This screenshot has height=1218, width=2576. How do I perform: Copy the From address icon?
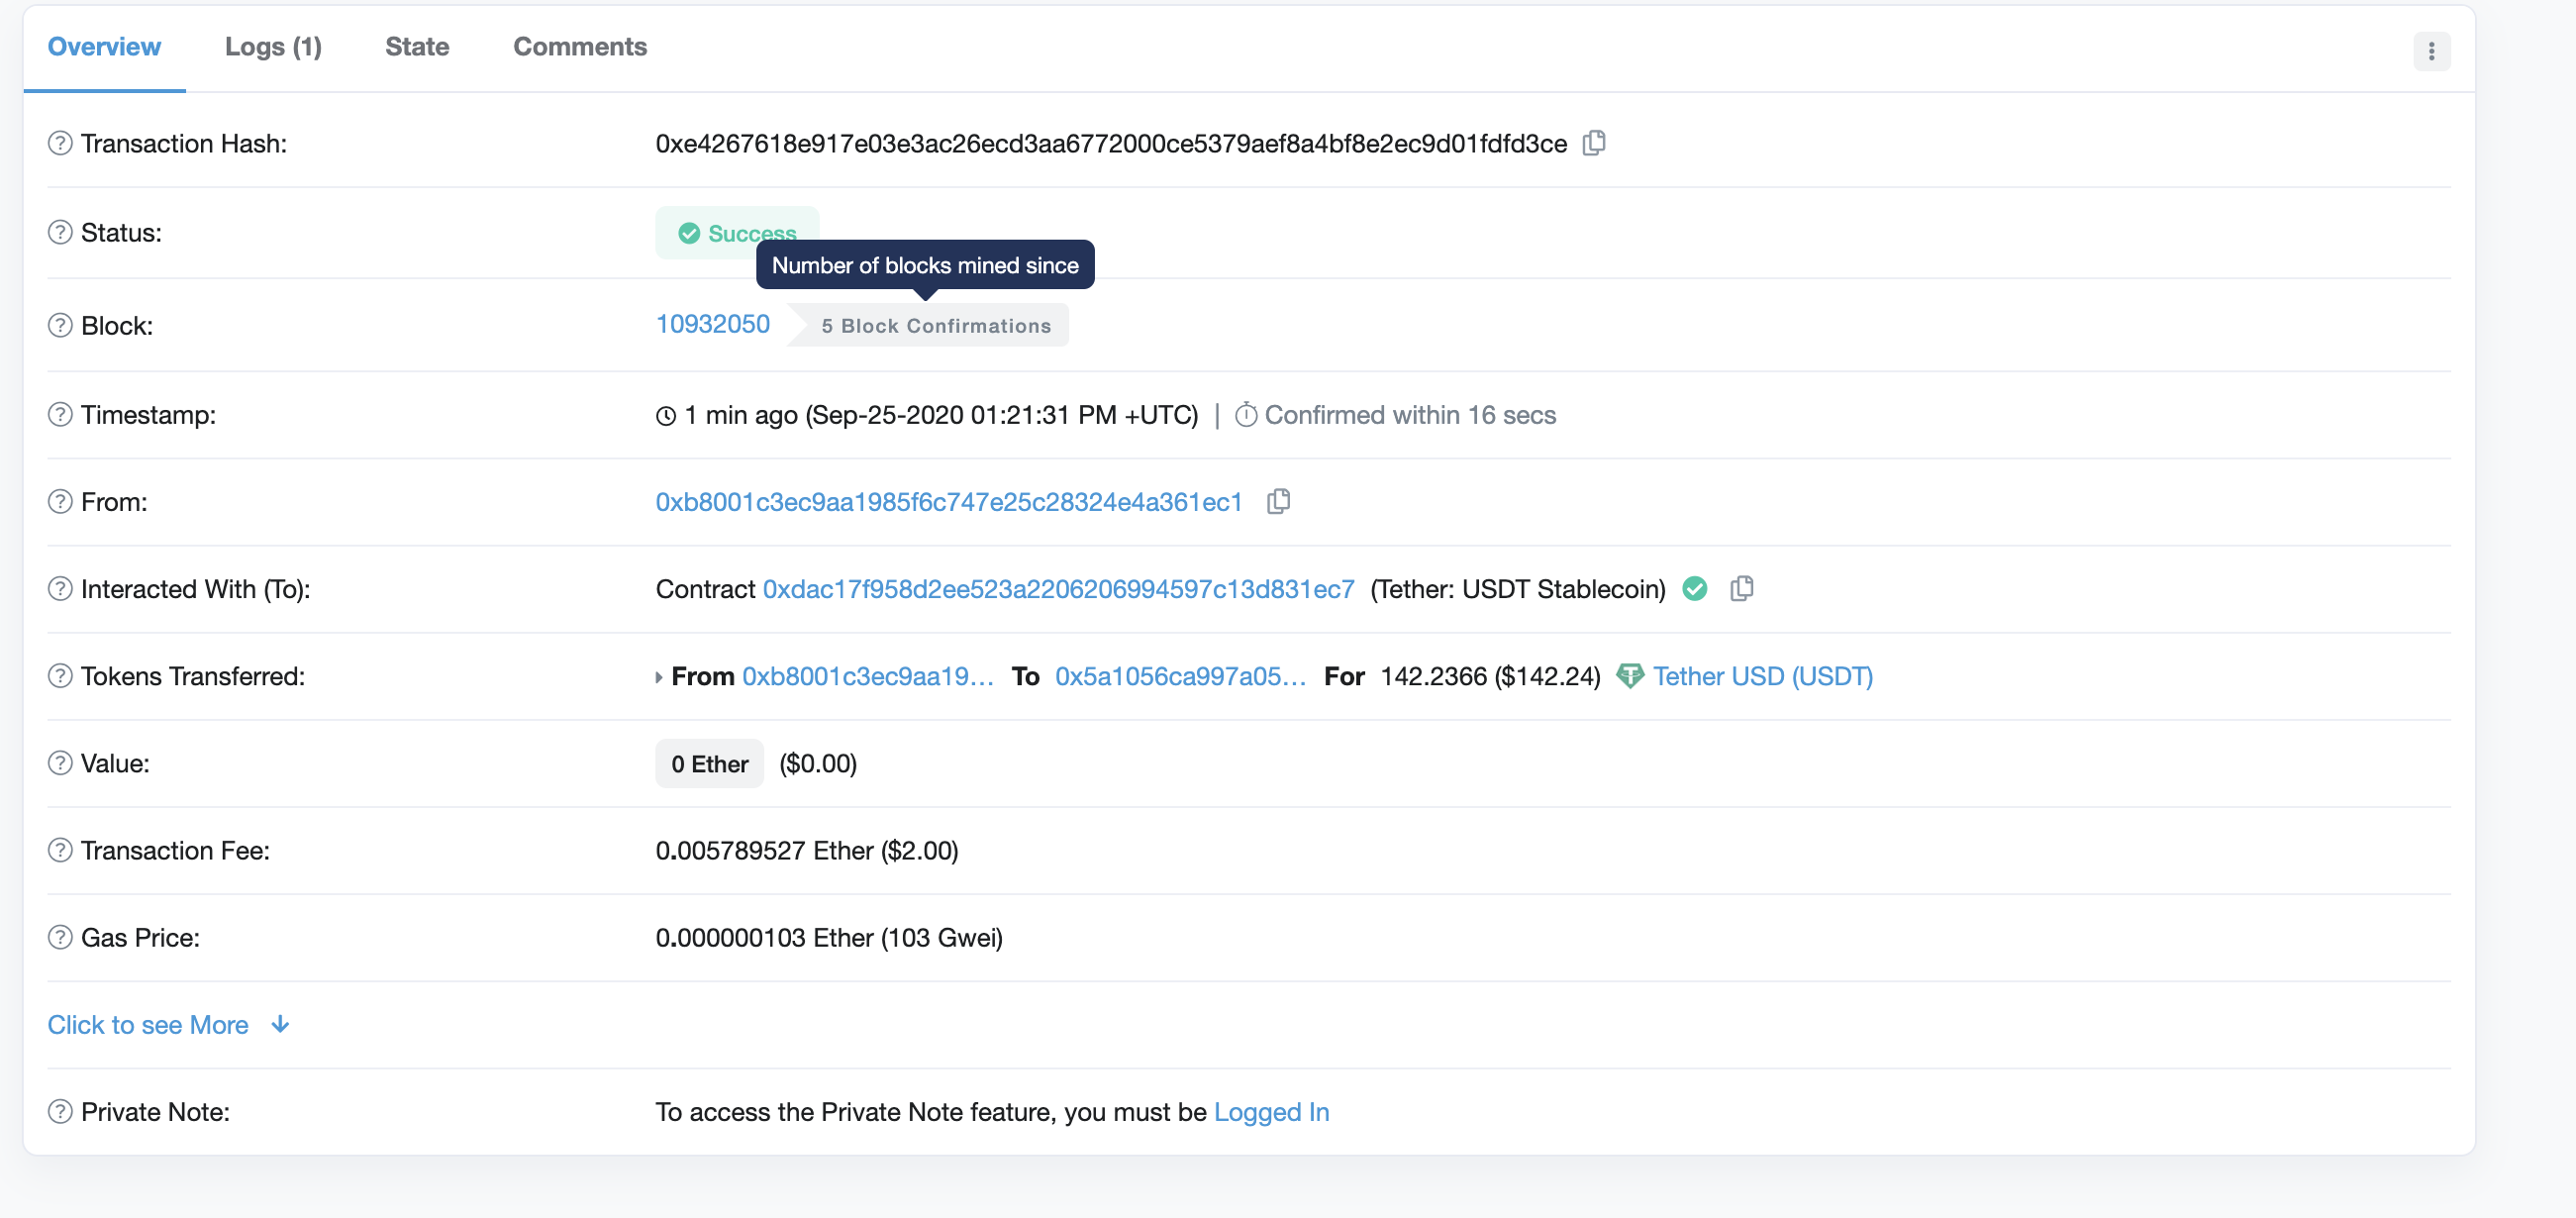click(x=1278, y=501)
